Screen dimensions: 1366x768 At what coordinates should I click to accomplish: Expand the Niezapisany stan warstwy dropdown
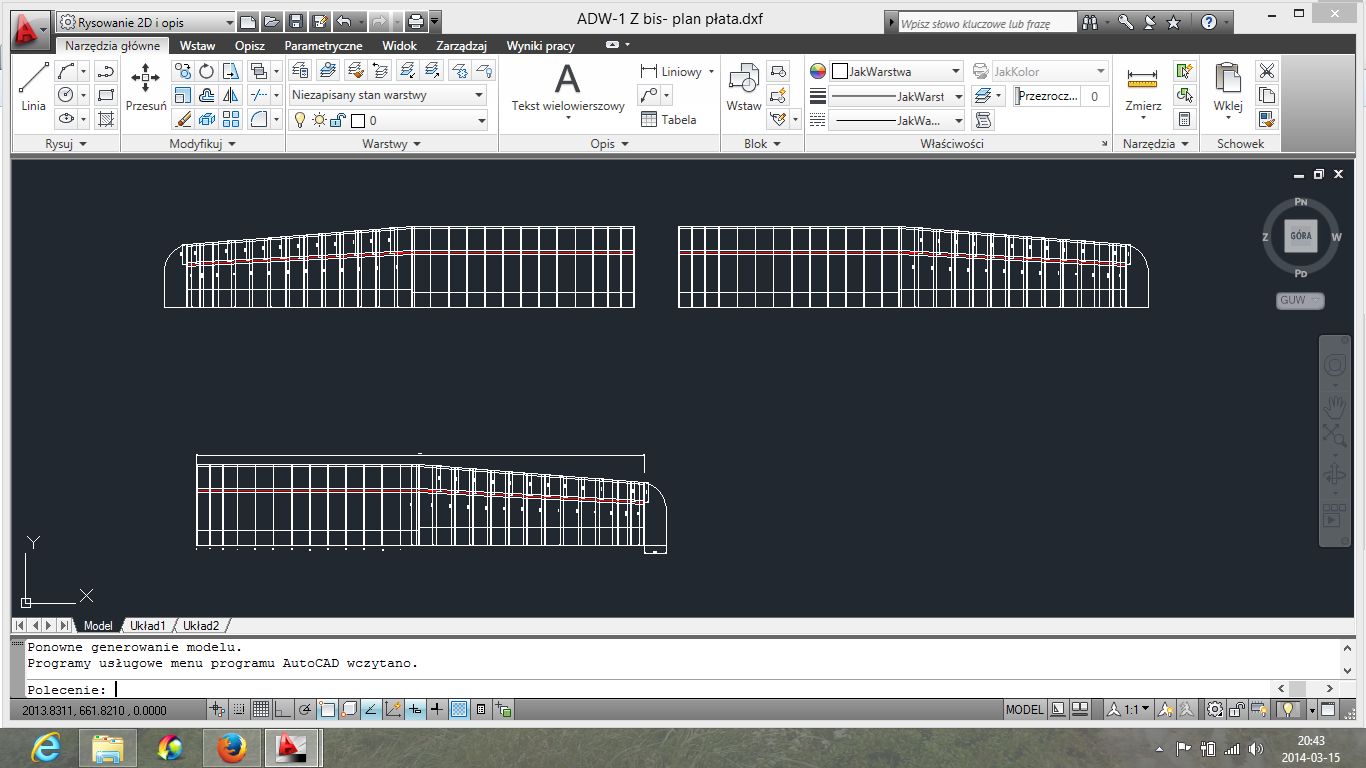[479, 95]
